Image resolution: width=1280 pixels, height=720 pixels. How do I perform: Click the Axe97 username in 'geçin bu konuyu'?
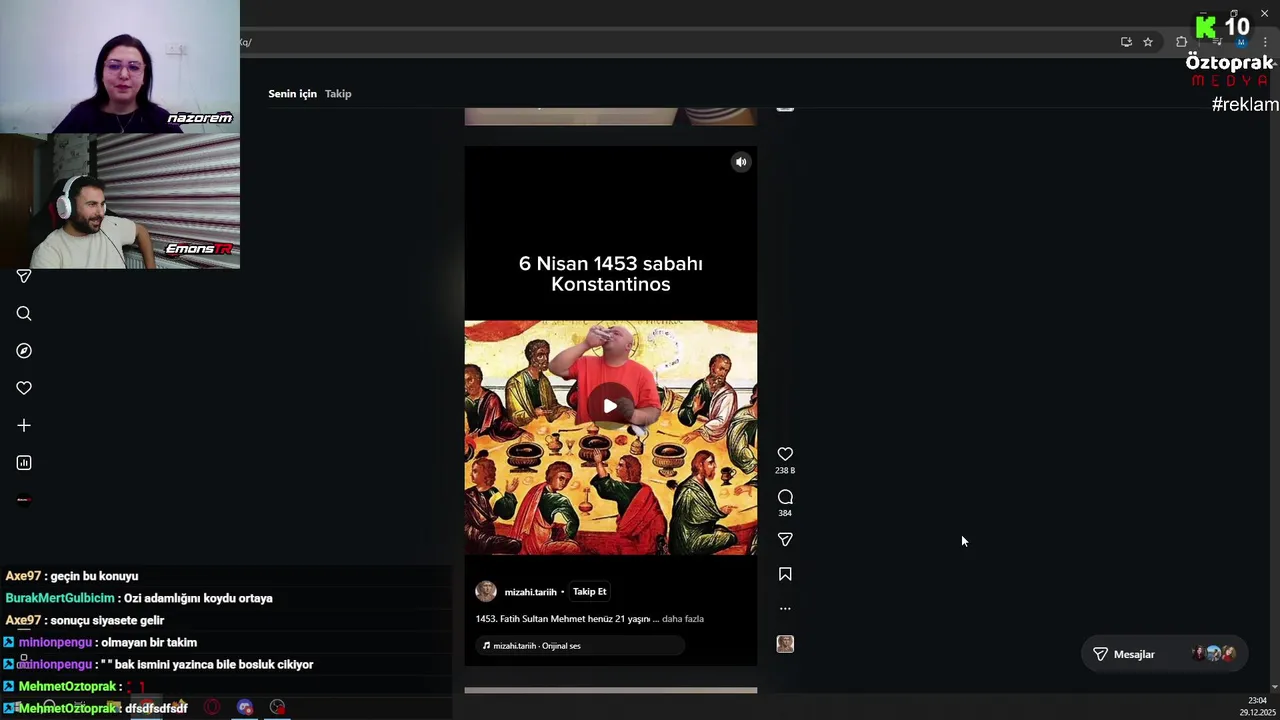pyautogui.click(x=23, y=576)
